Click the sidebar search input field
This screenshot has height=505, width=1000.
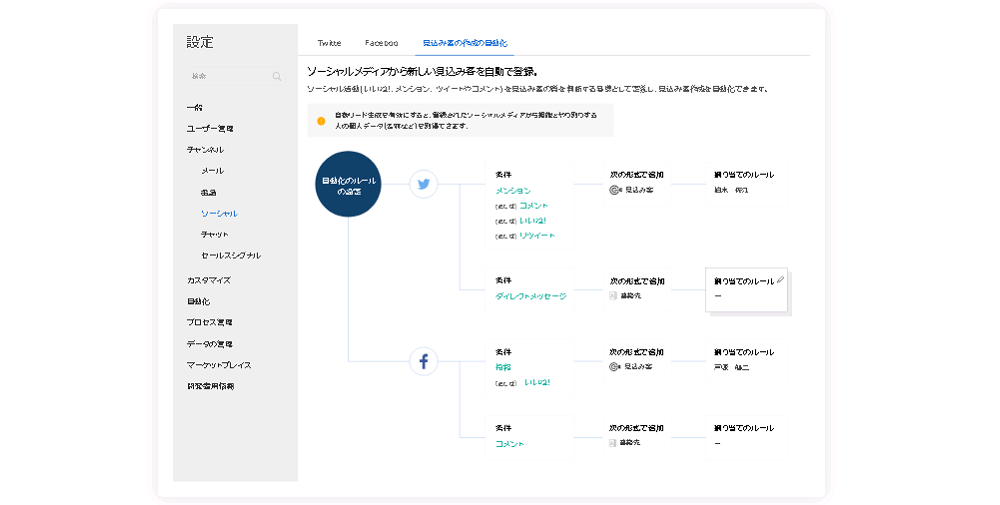point(235,76)
